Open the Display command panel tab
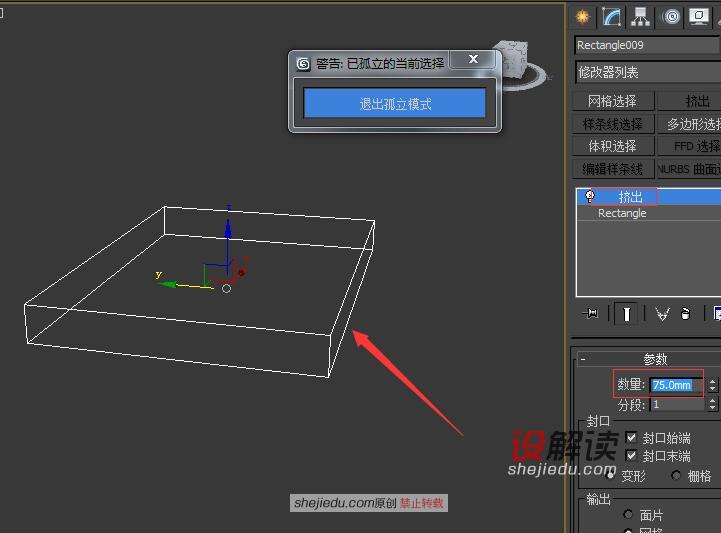This screenshot has width=721, height=533. [699, 17]
